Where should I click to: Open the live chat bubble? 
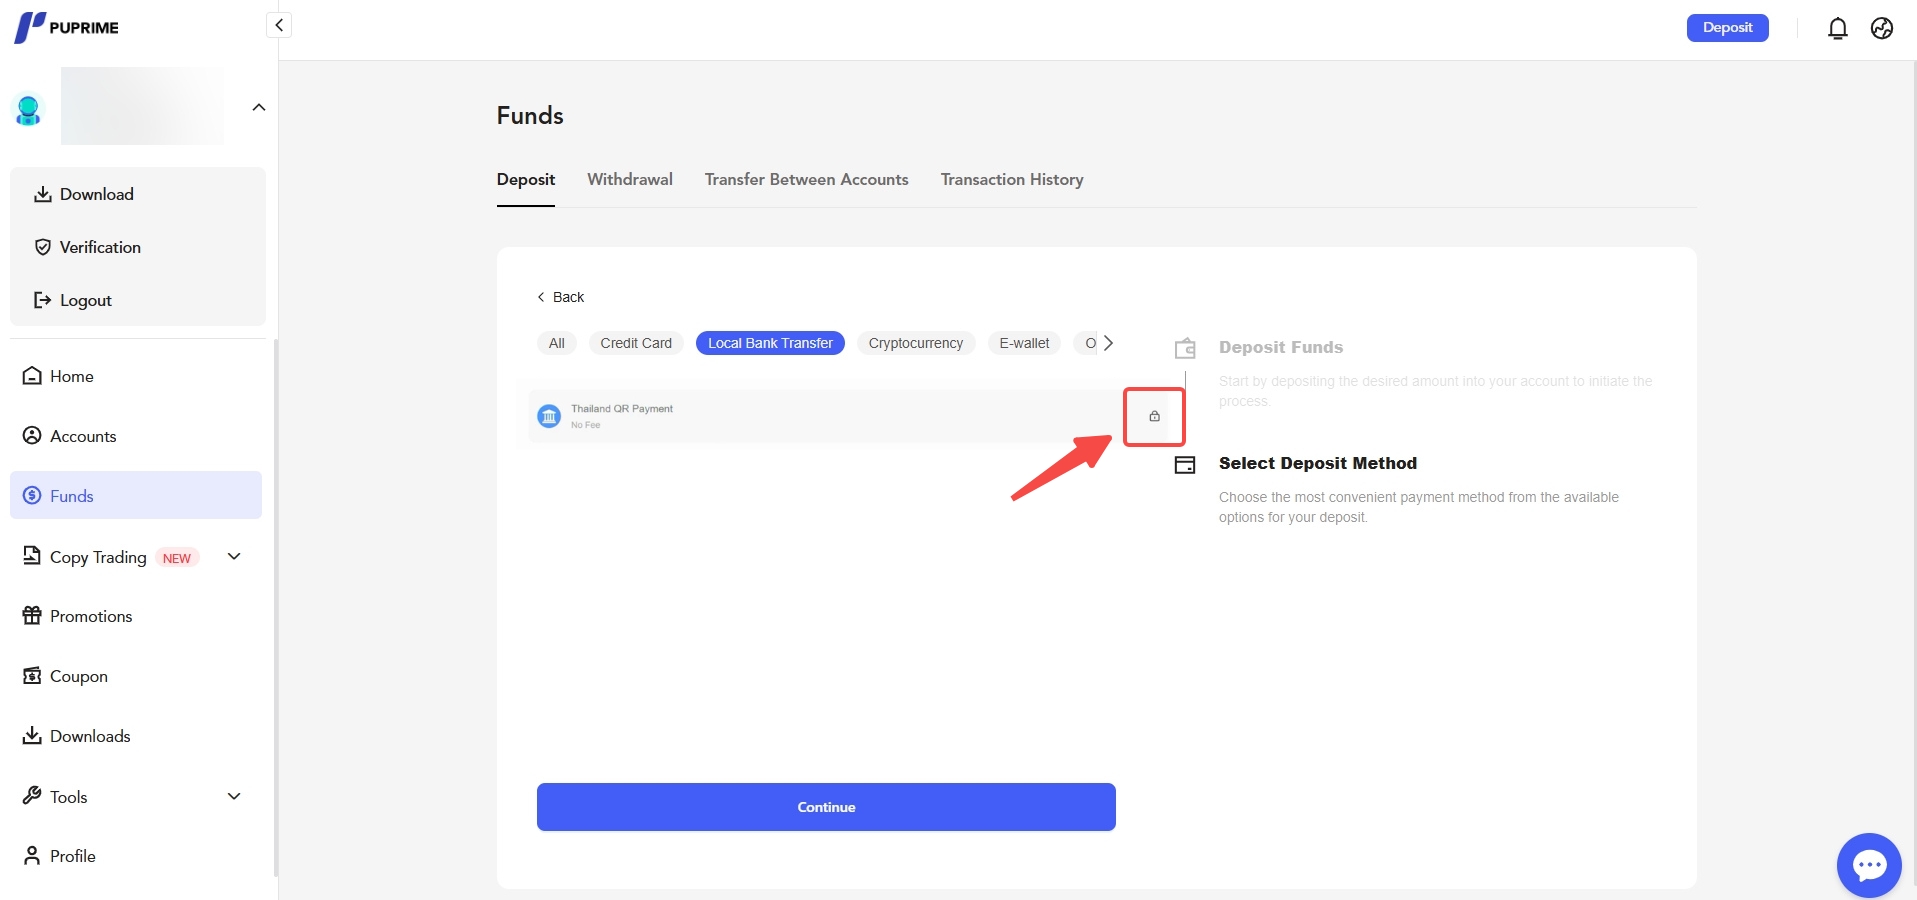point(1868,864)
